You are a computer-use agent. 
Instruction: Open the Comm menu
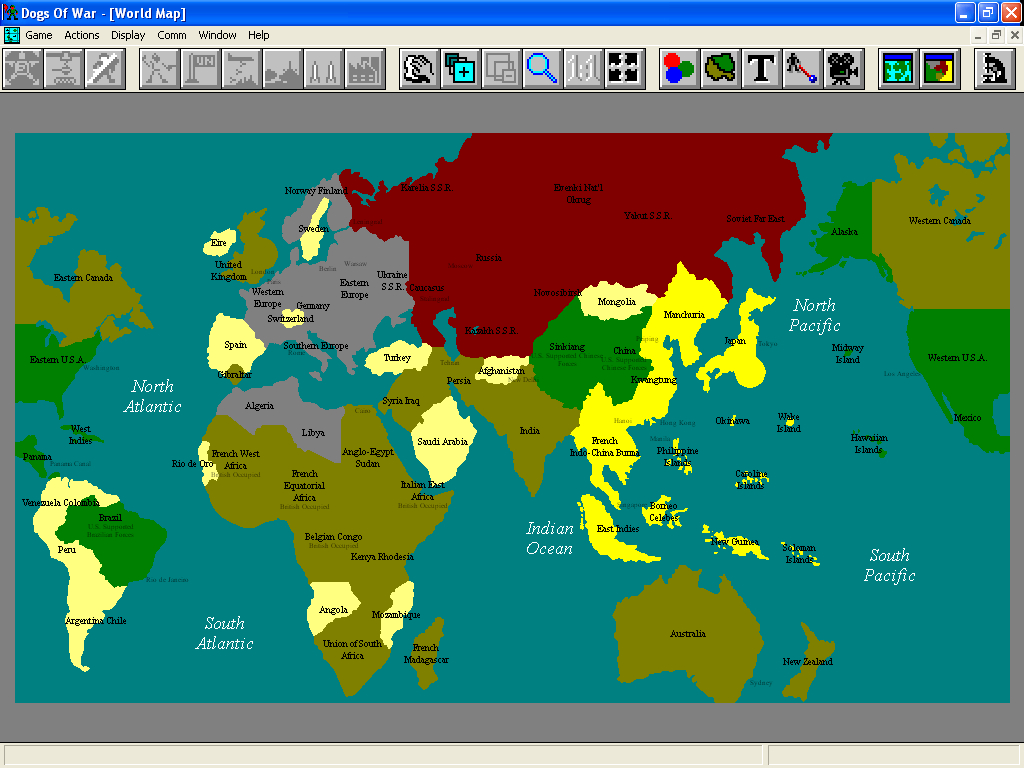pos(172,35)
